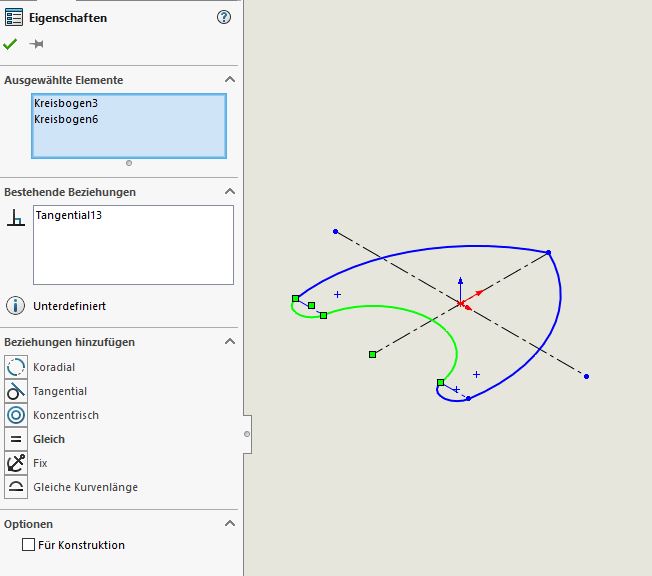The width and height of the screenshot is (652, 576).
Task: Add the Gleiche Kurvenlänge relation
Action: (85, 487)
